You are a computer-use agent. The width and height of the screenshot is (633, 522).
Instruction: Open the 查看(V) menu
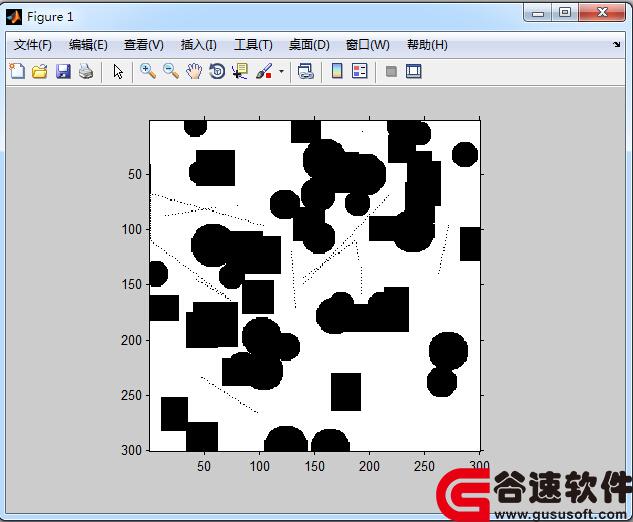point(144,44)
